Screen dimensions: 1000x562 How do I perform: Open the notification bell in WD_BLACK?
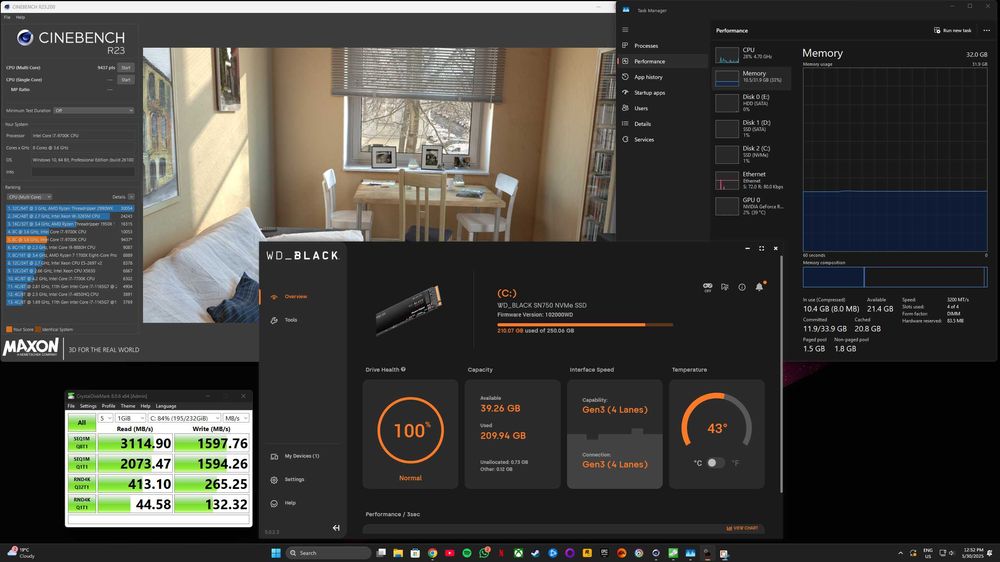pyautogui.click(x=759, y=287)
